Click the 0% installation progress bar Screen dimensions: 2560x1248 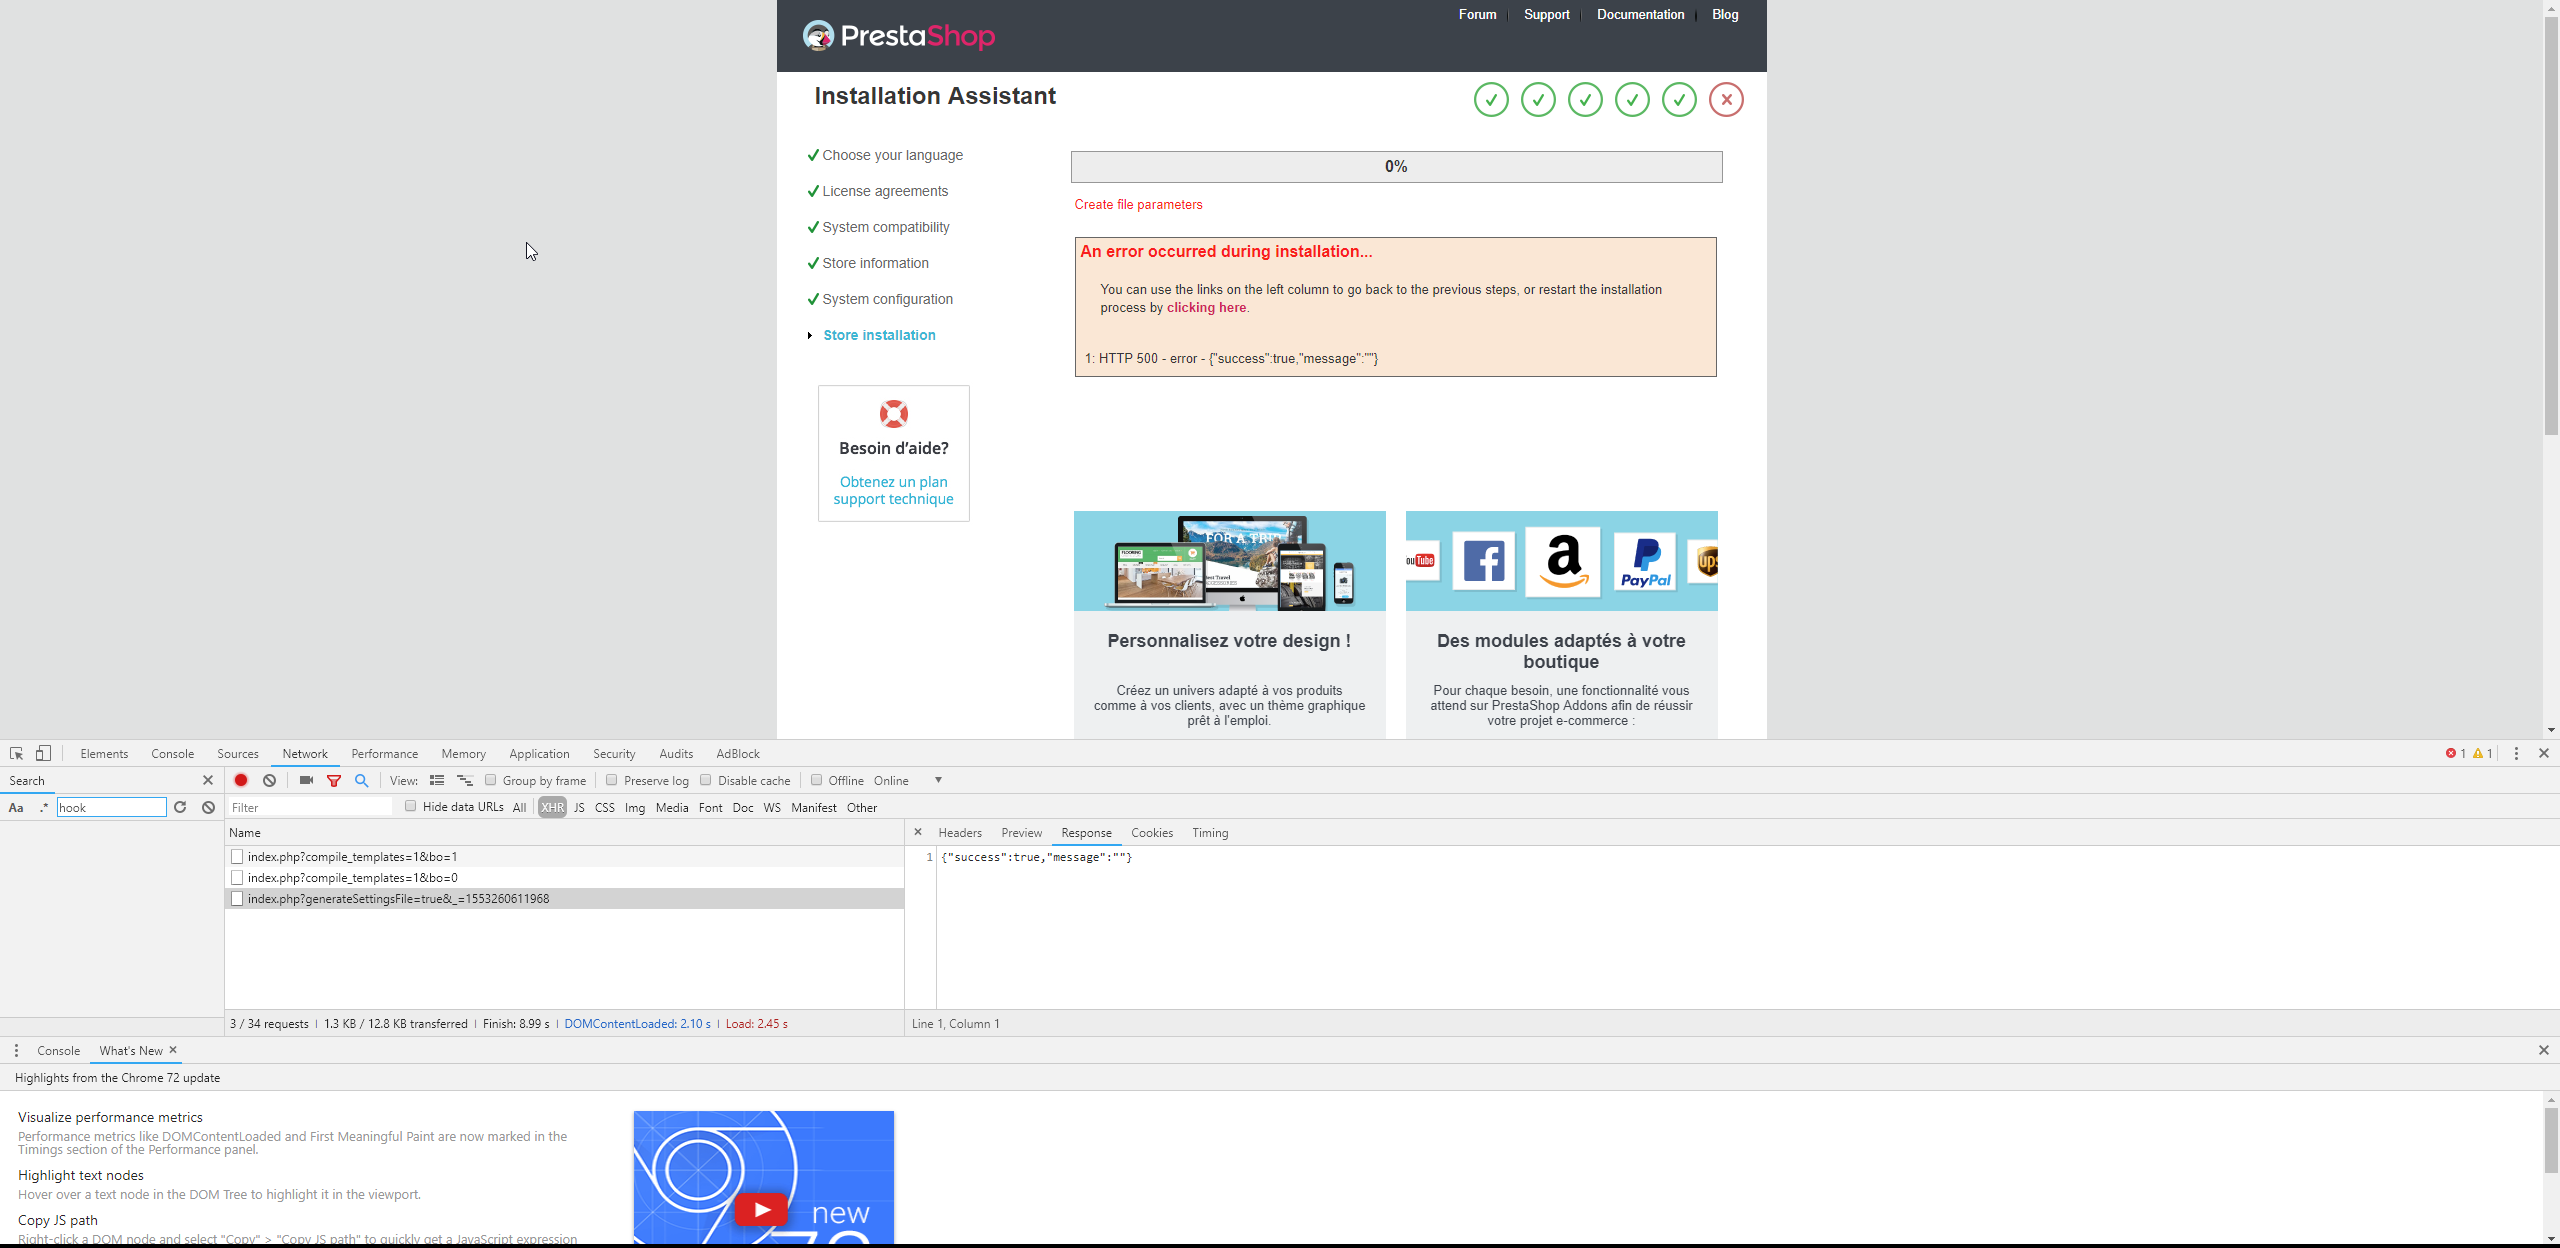coord(1397,167)
